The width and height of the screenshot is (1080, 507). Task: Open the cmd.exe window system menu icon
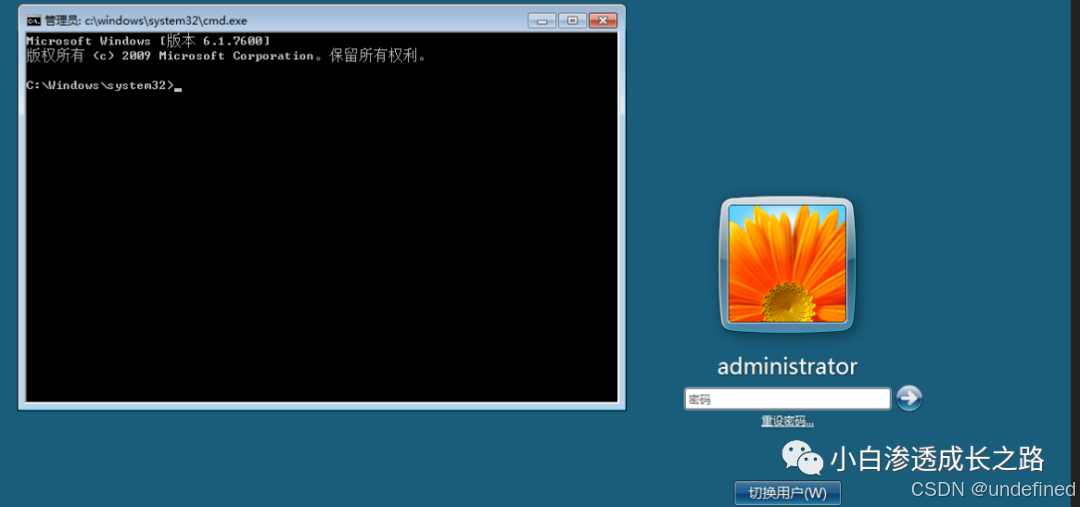pos(33,21)
